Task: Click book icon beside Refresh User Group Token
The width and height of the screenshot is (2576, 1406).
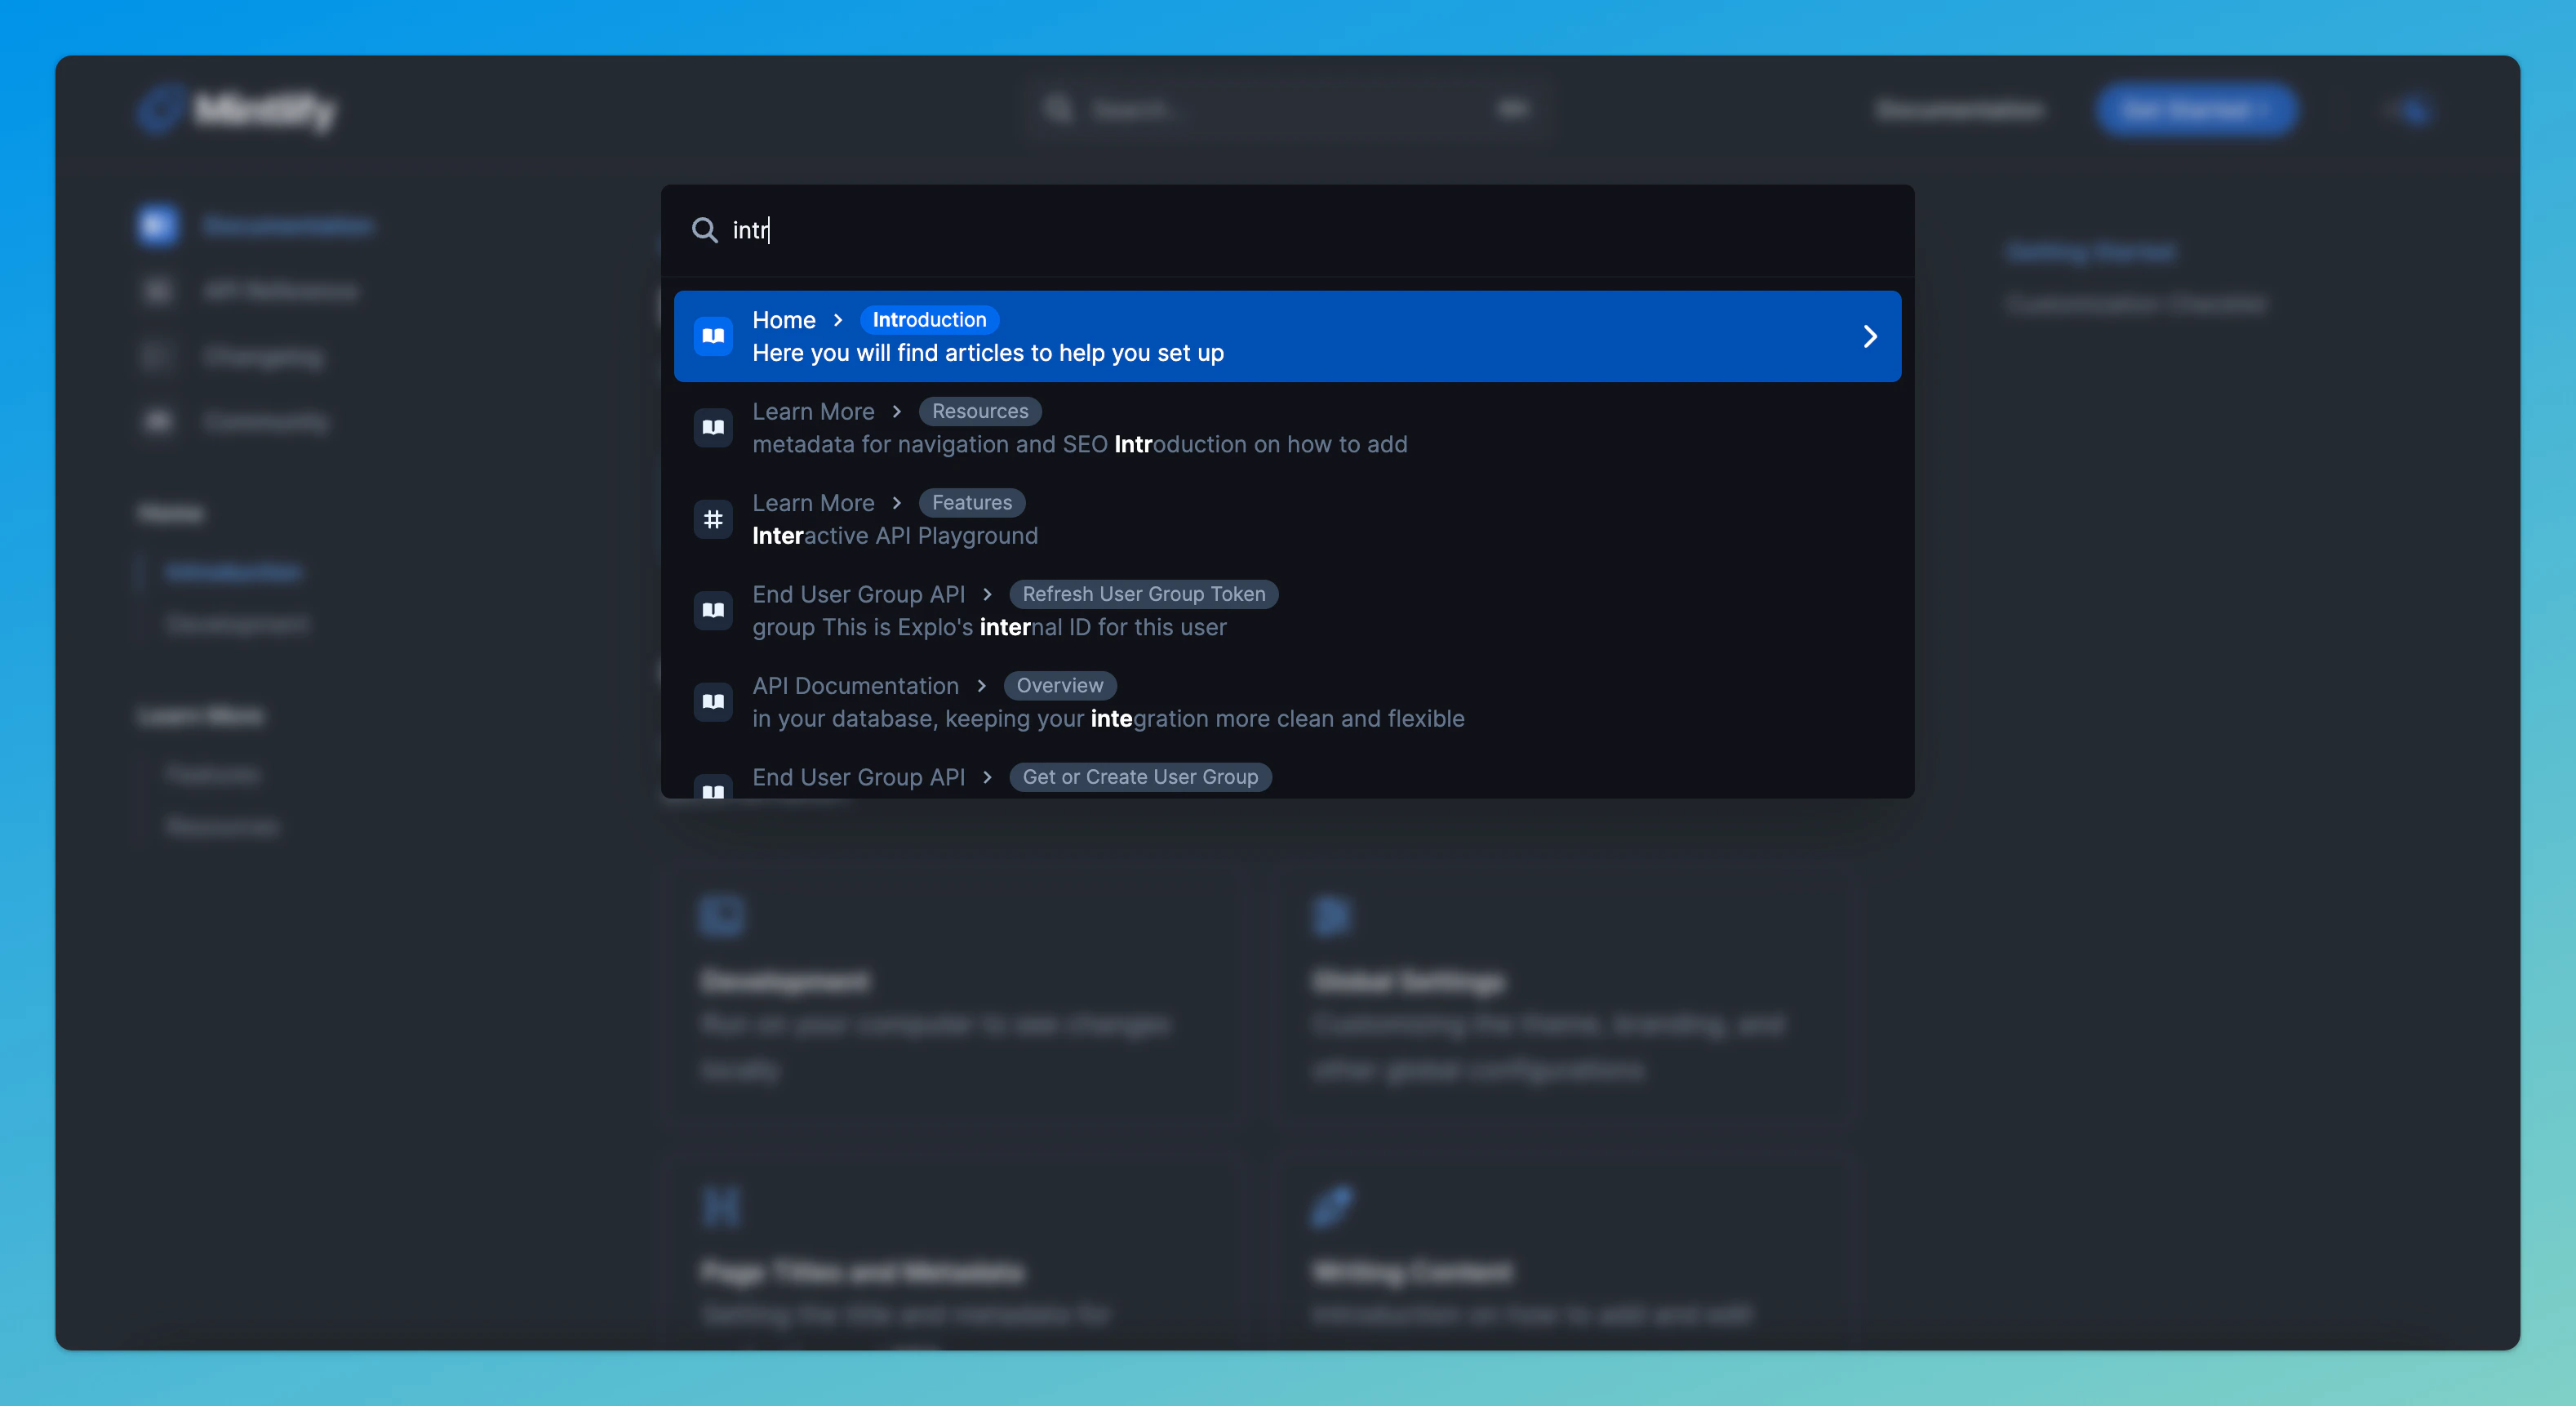Action: click(x=713, y=610)
